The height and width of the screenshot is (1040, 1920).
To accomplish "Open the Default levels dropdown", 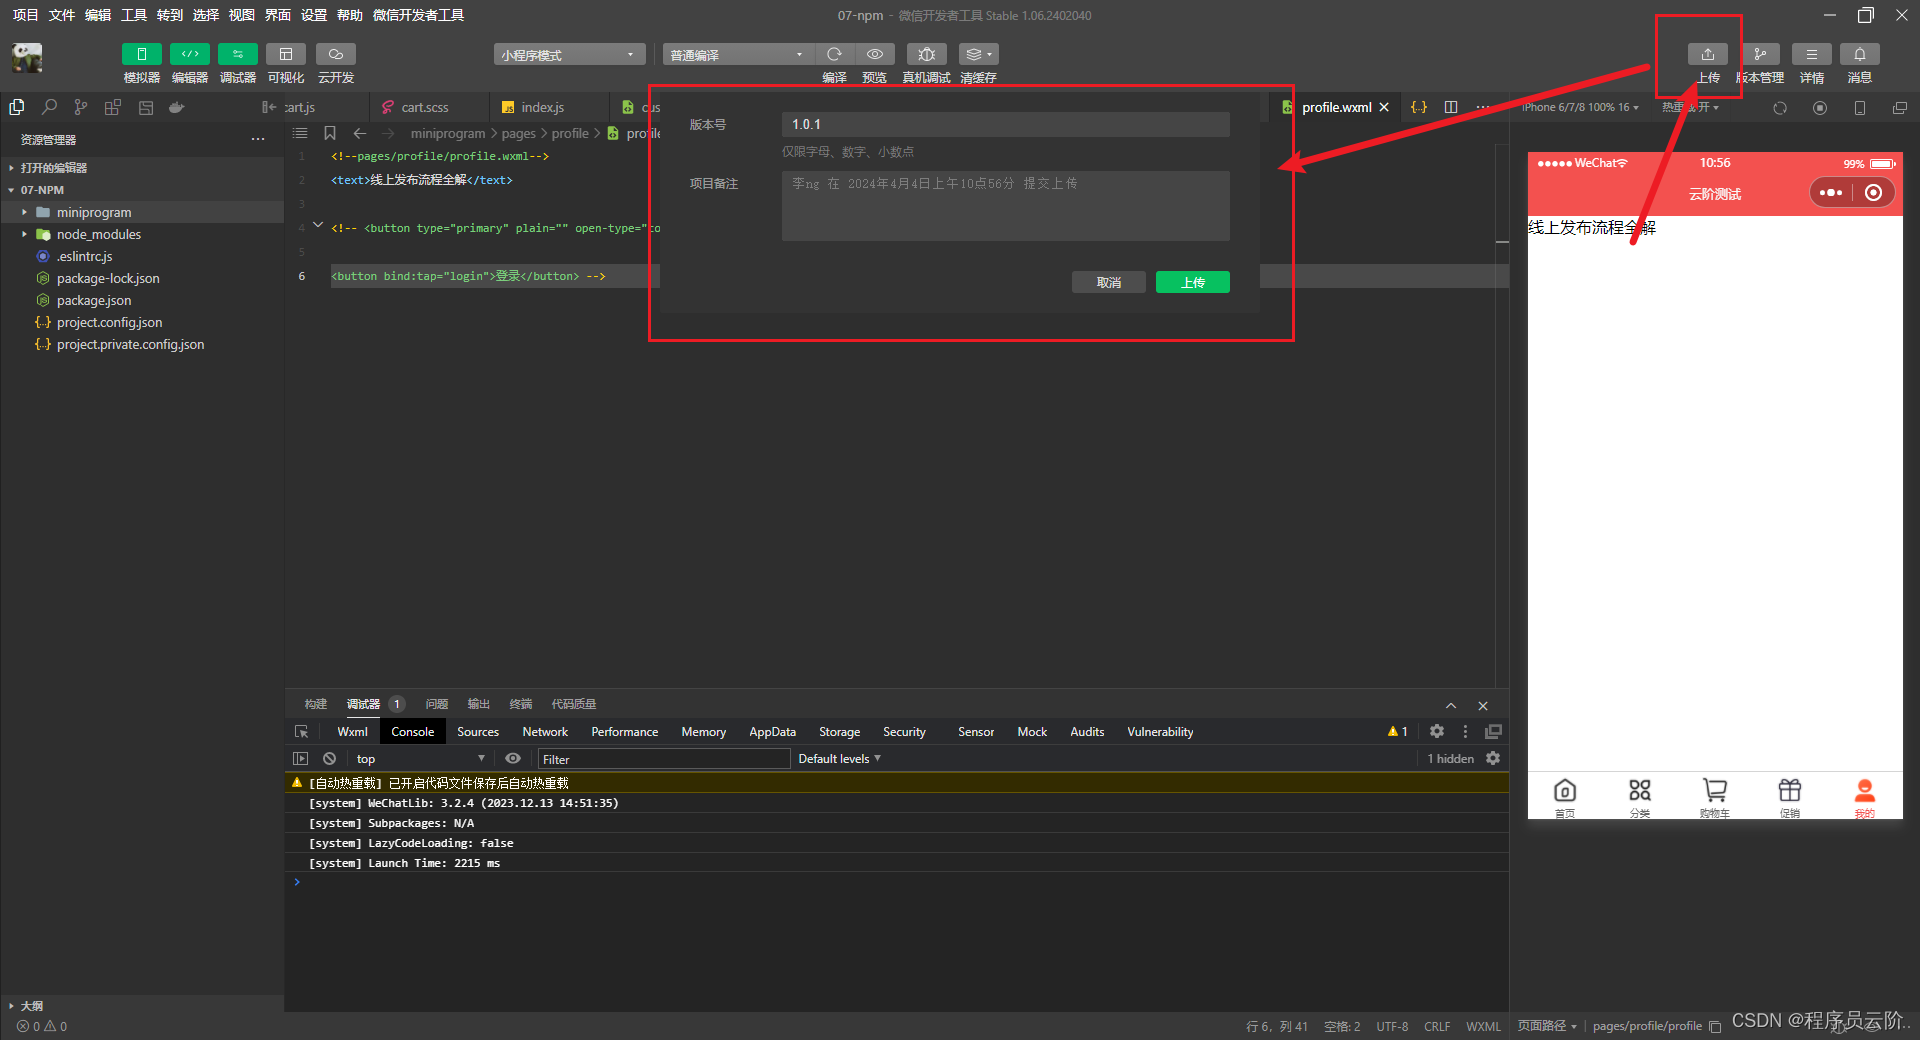I will pos(840,759).
